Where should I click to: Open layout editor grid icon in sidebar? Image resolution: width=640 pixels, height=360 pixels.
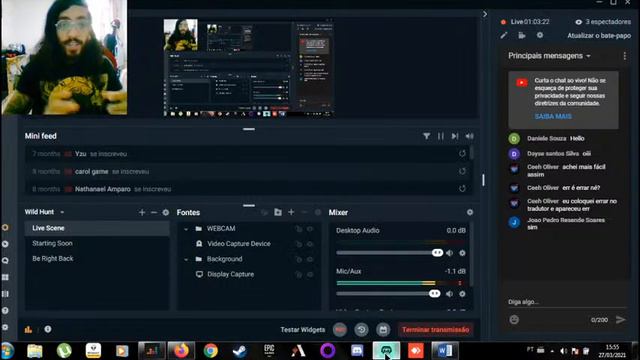5,277
